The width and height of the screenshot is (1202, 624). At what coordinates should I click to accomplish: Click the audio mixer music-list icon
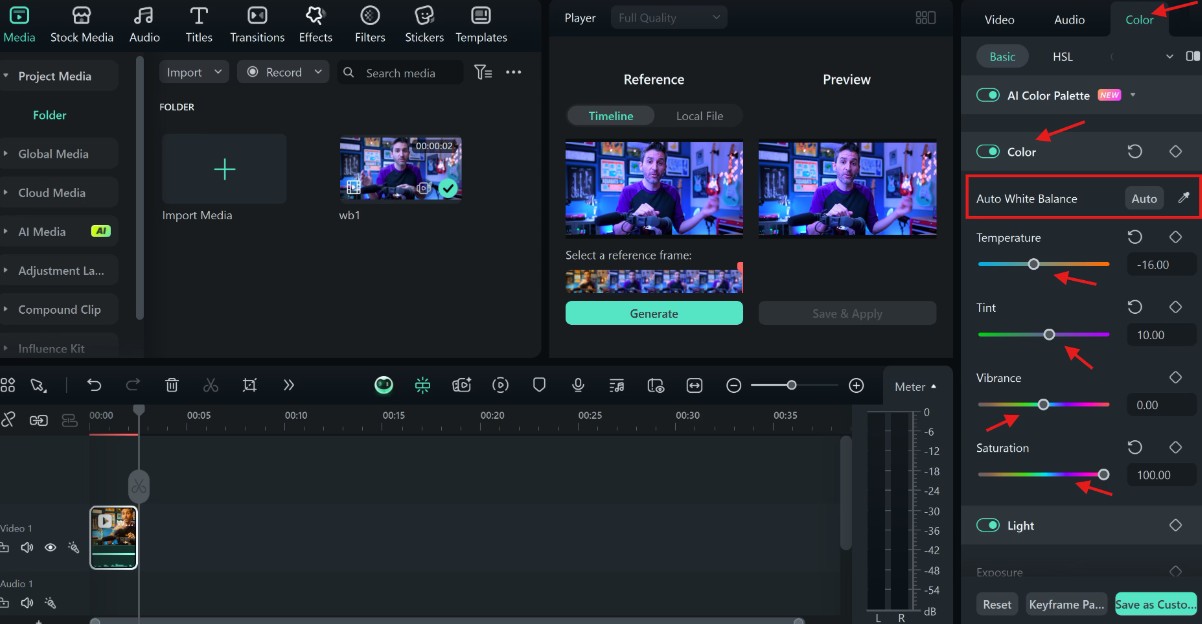[x=617, y=385]
